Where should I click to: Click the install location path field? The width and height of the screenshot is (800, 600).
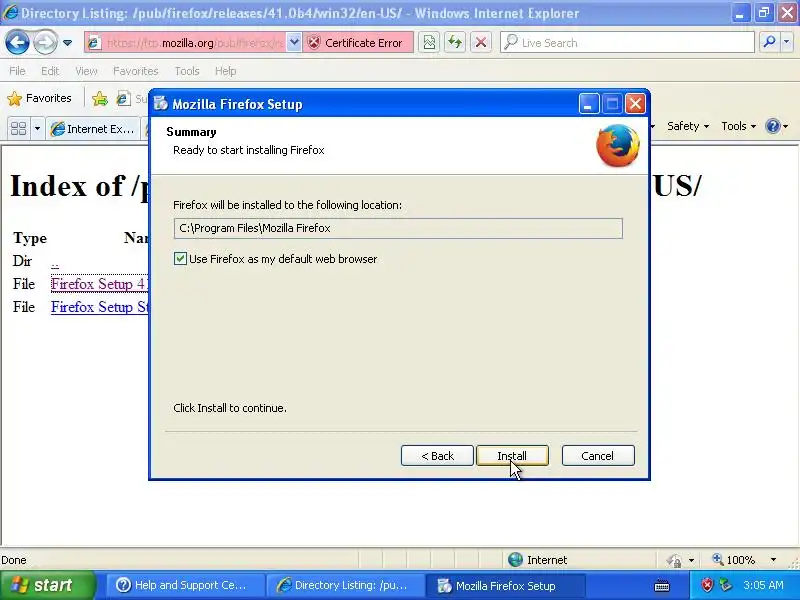point(398,228)
